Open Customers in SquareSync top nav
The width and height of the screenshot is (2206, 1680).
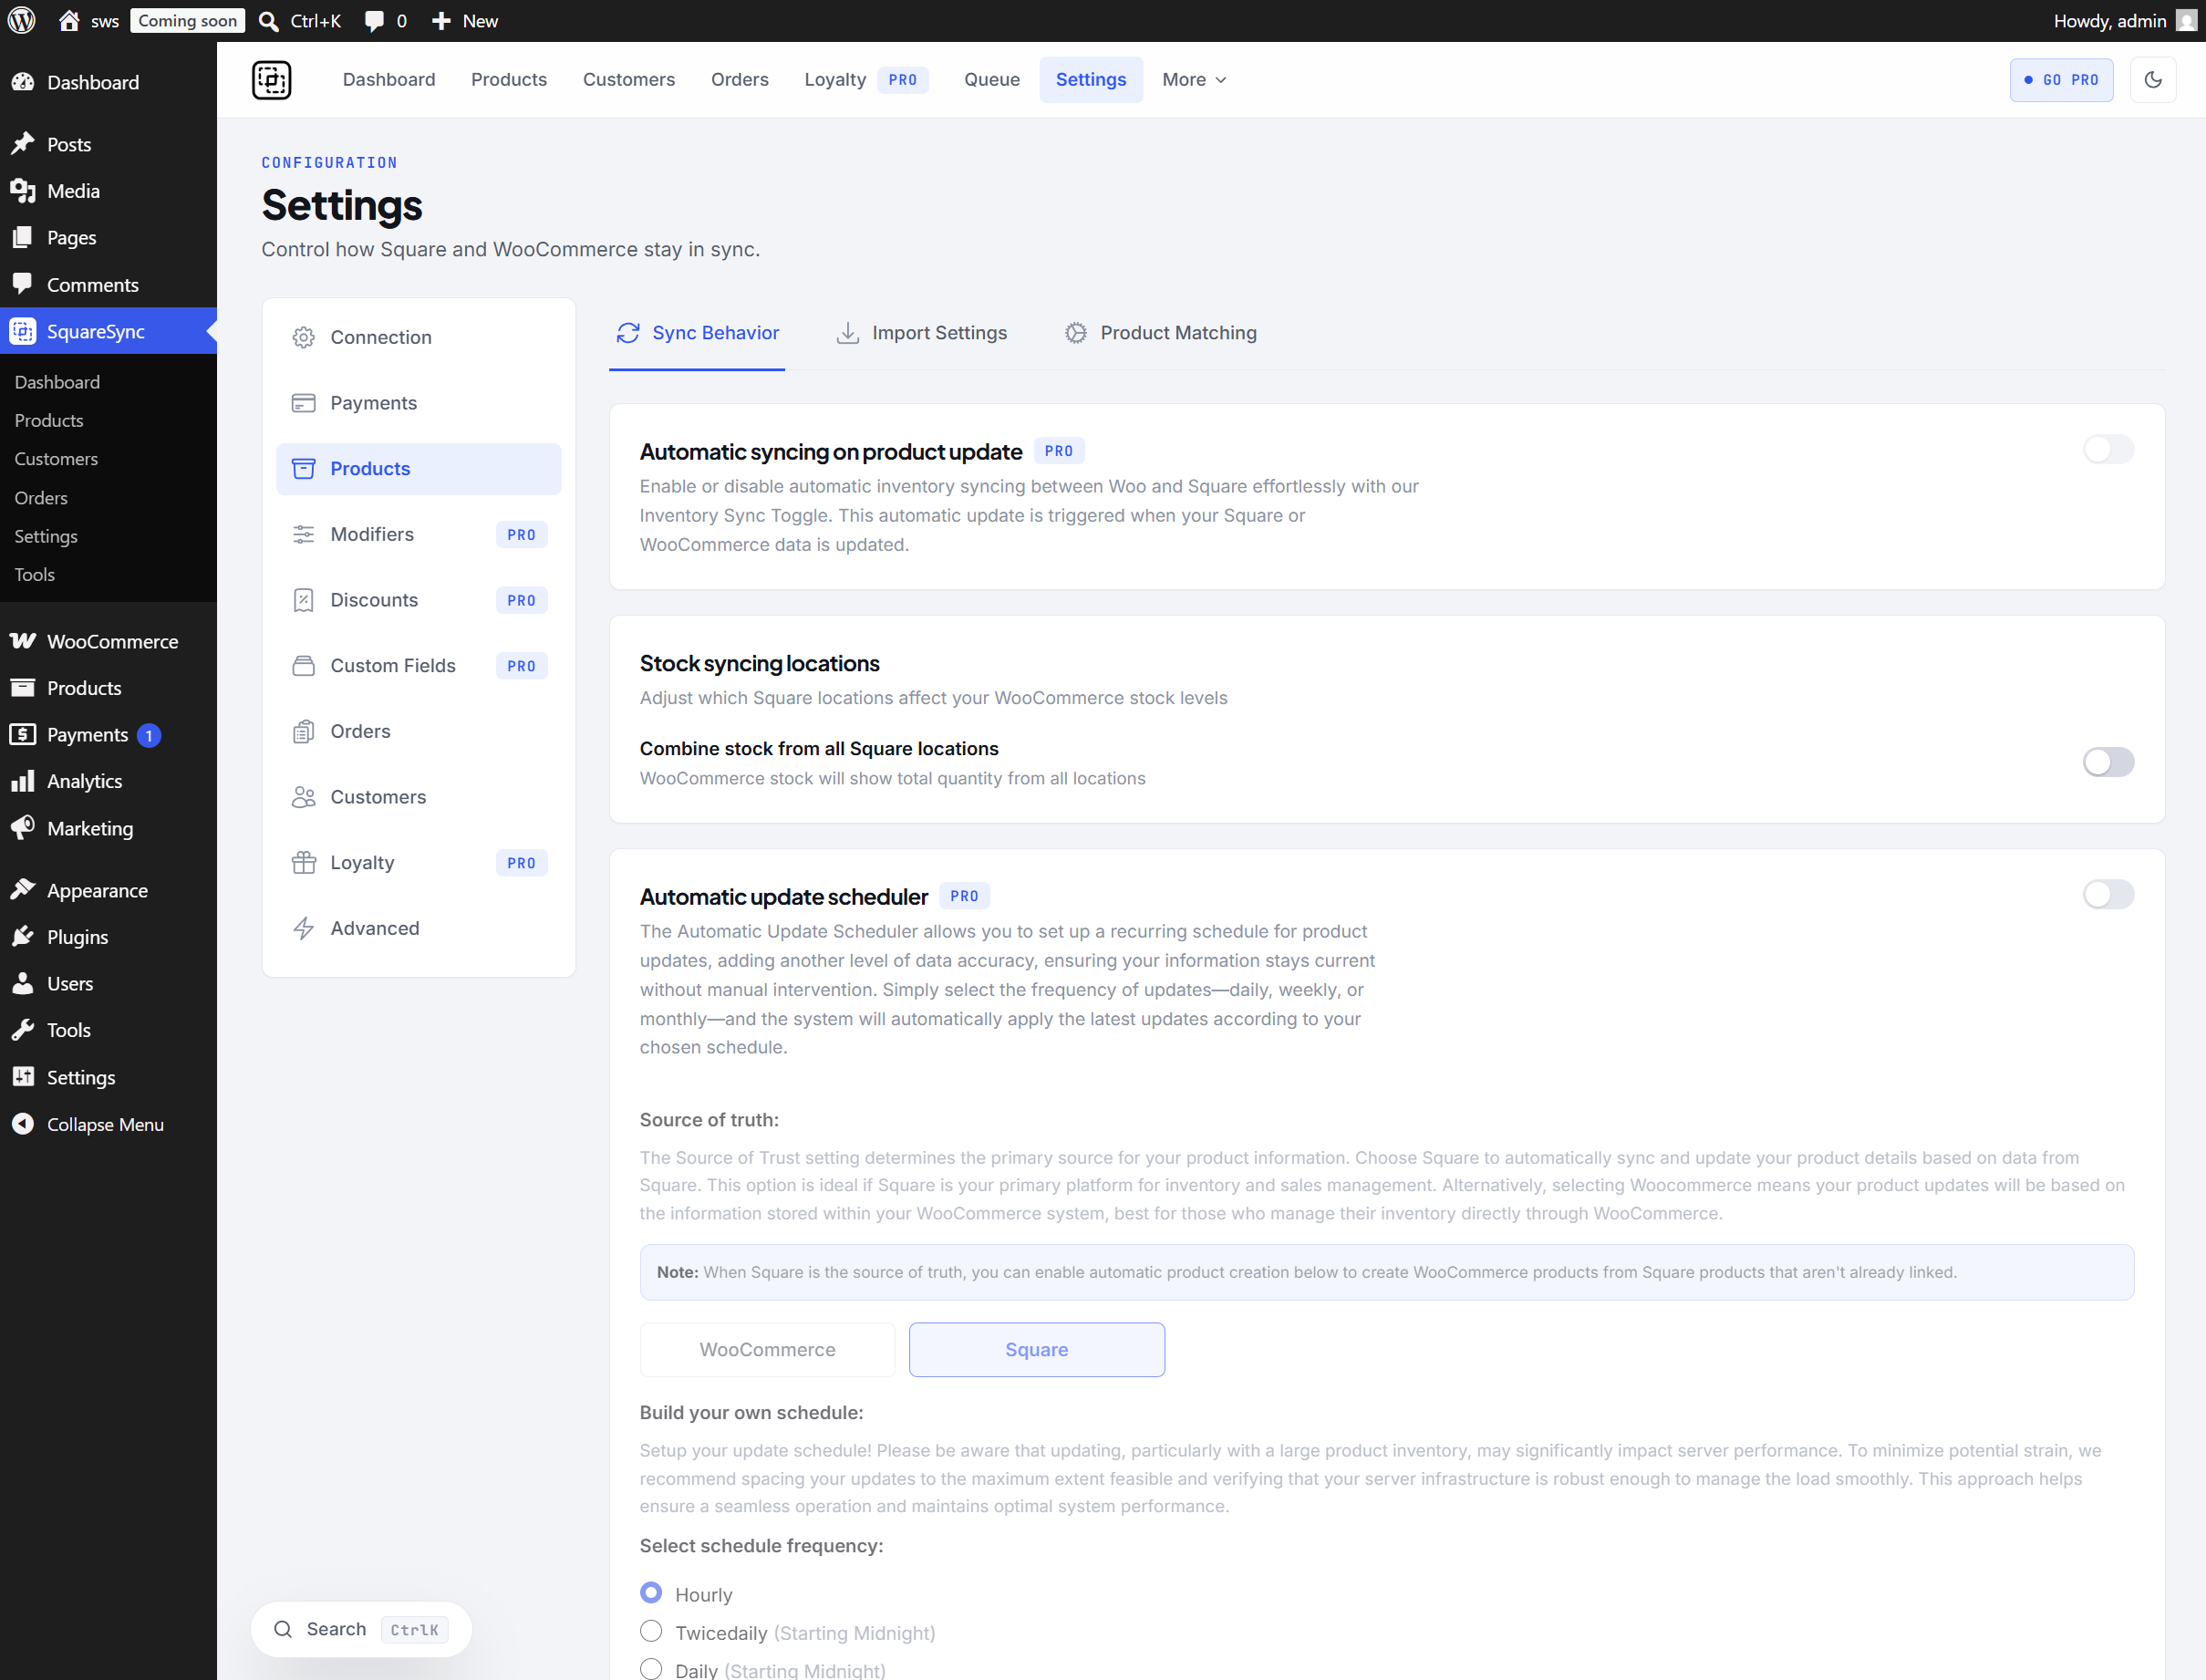(629, 80)
